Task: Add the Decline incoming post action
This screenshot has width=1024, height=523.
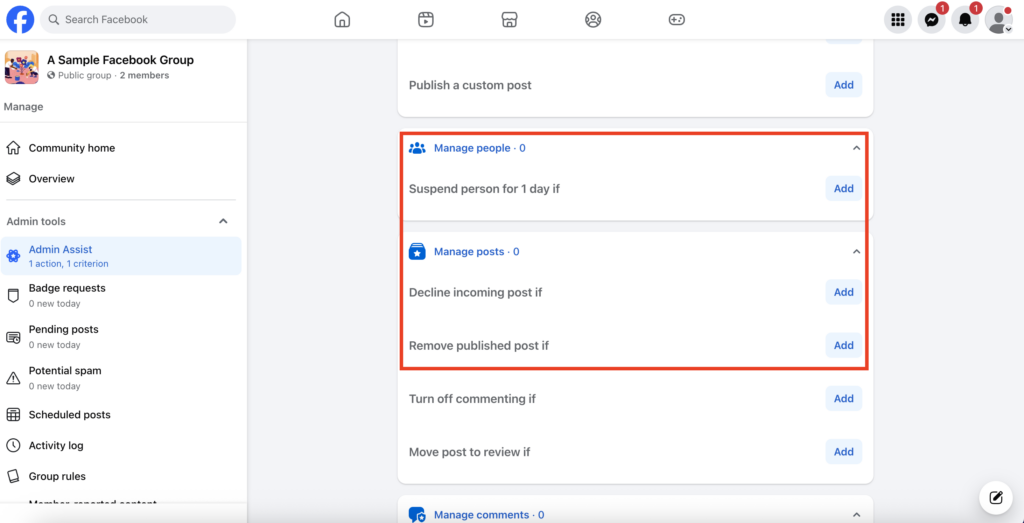Action: click(x=843, y=293)
